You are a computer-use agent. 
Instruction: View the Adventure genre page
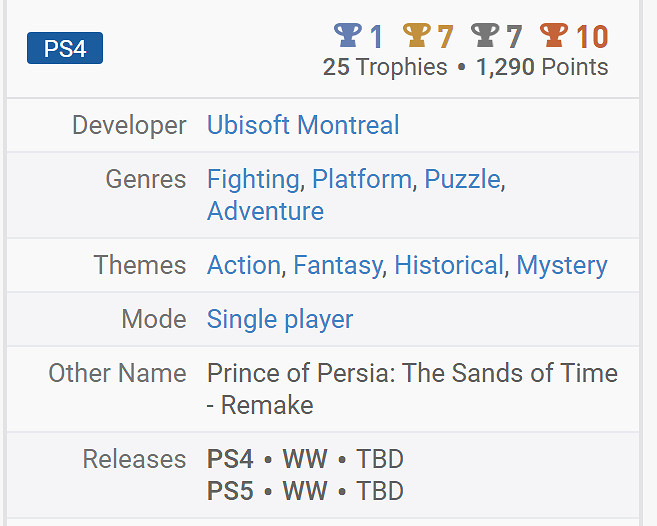tap(265, 211)
